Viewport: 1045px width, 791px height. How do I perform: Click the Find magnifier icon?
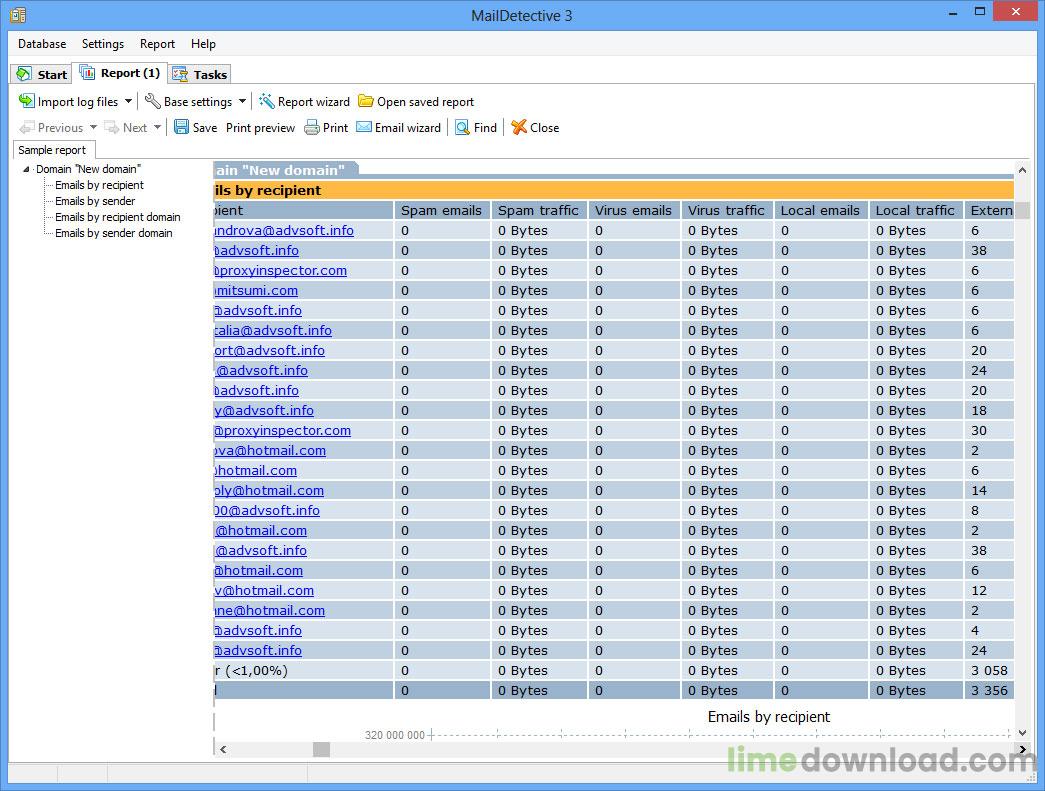463,127
